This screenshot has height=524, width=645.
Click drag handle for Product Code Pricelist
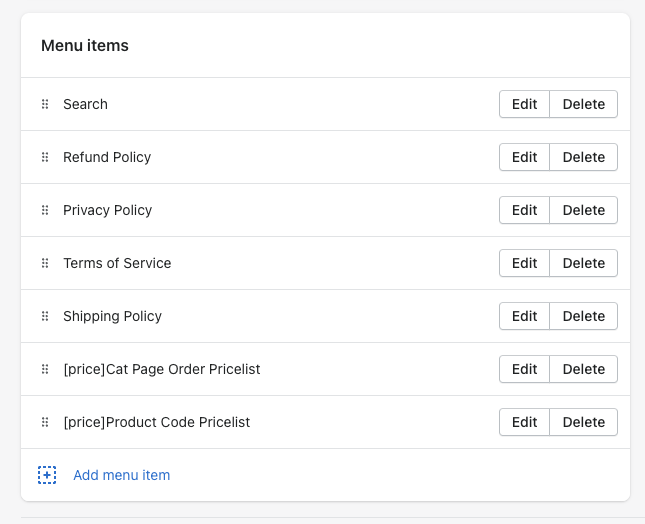[x=45, y=422]
